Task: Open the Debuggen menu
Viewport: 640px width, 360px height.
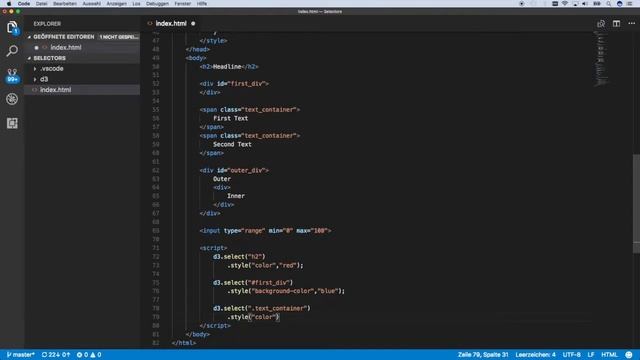Action: (157, 4)
